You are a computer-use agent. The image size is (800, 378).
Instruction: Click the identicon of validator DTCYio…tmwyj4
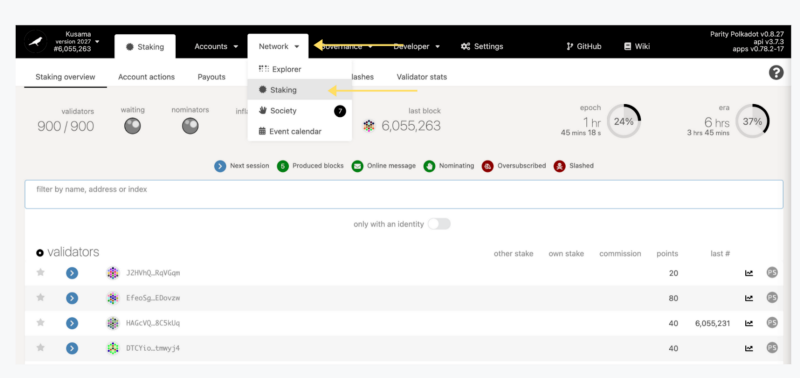pyautogui.click(x=113, y=348)
